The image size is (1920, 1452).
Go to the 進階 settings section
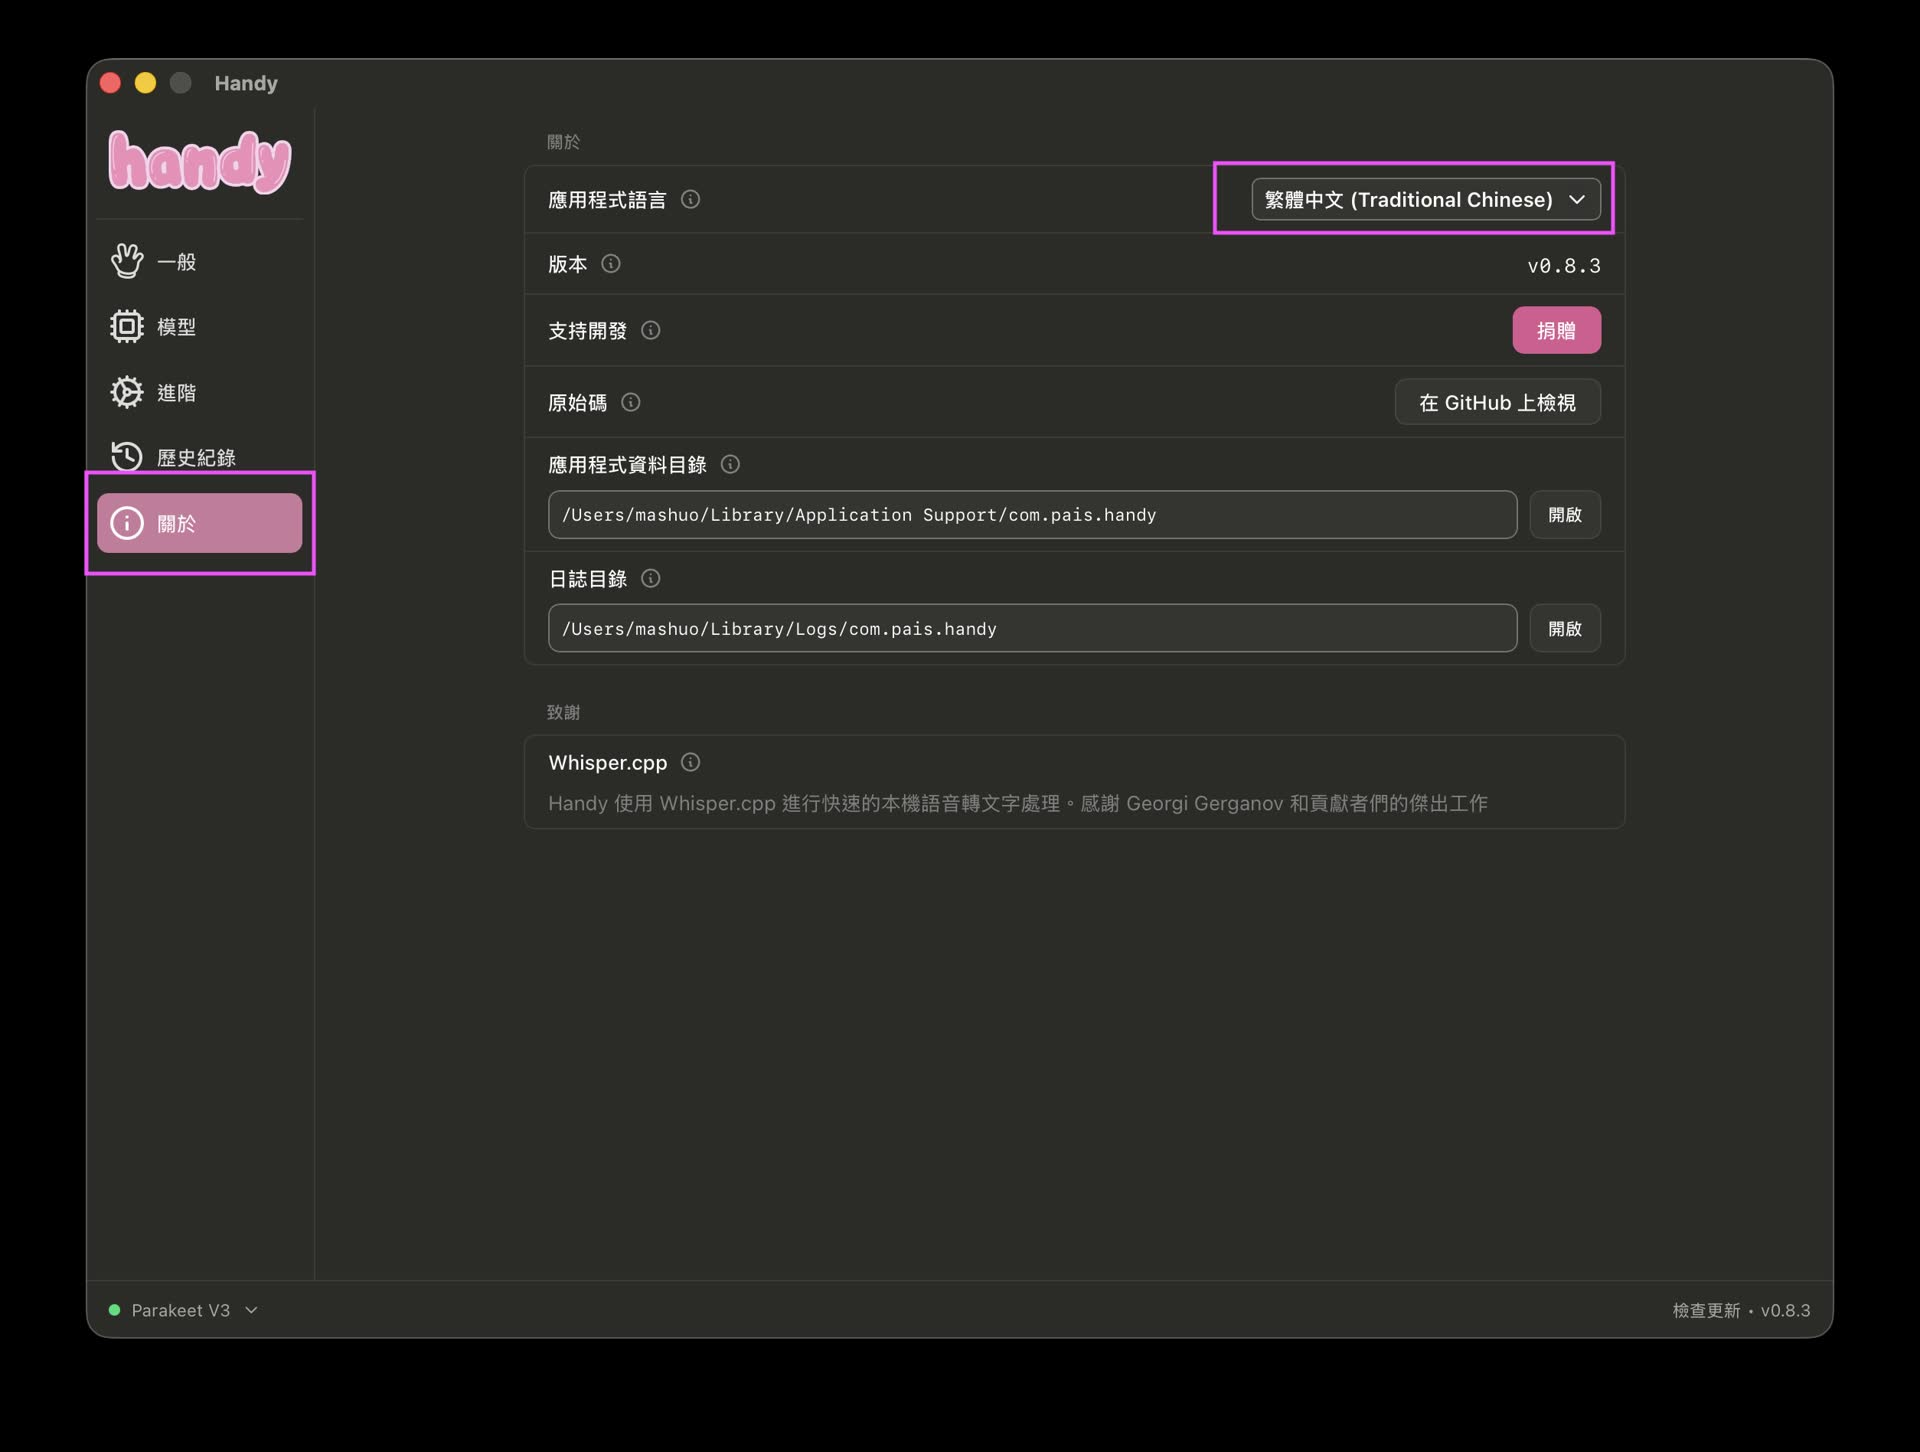coord(199,392)
